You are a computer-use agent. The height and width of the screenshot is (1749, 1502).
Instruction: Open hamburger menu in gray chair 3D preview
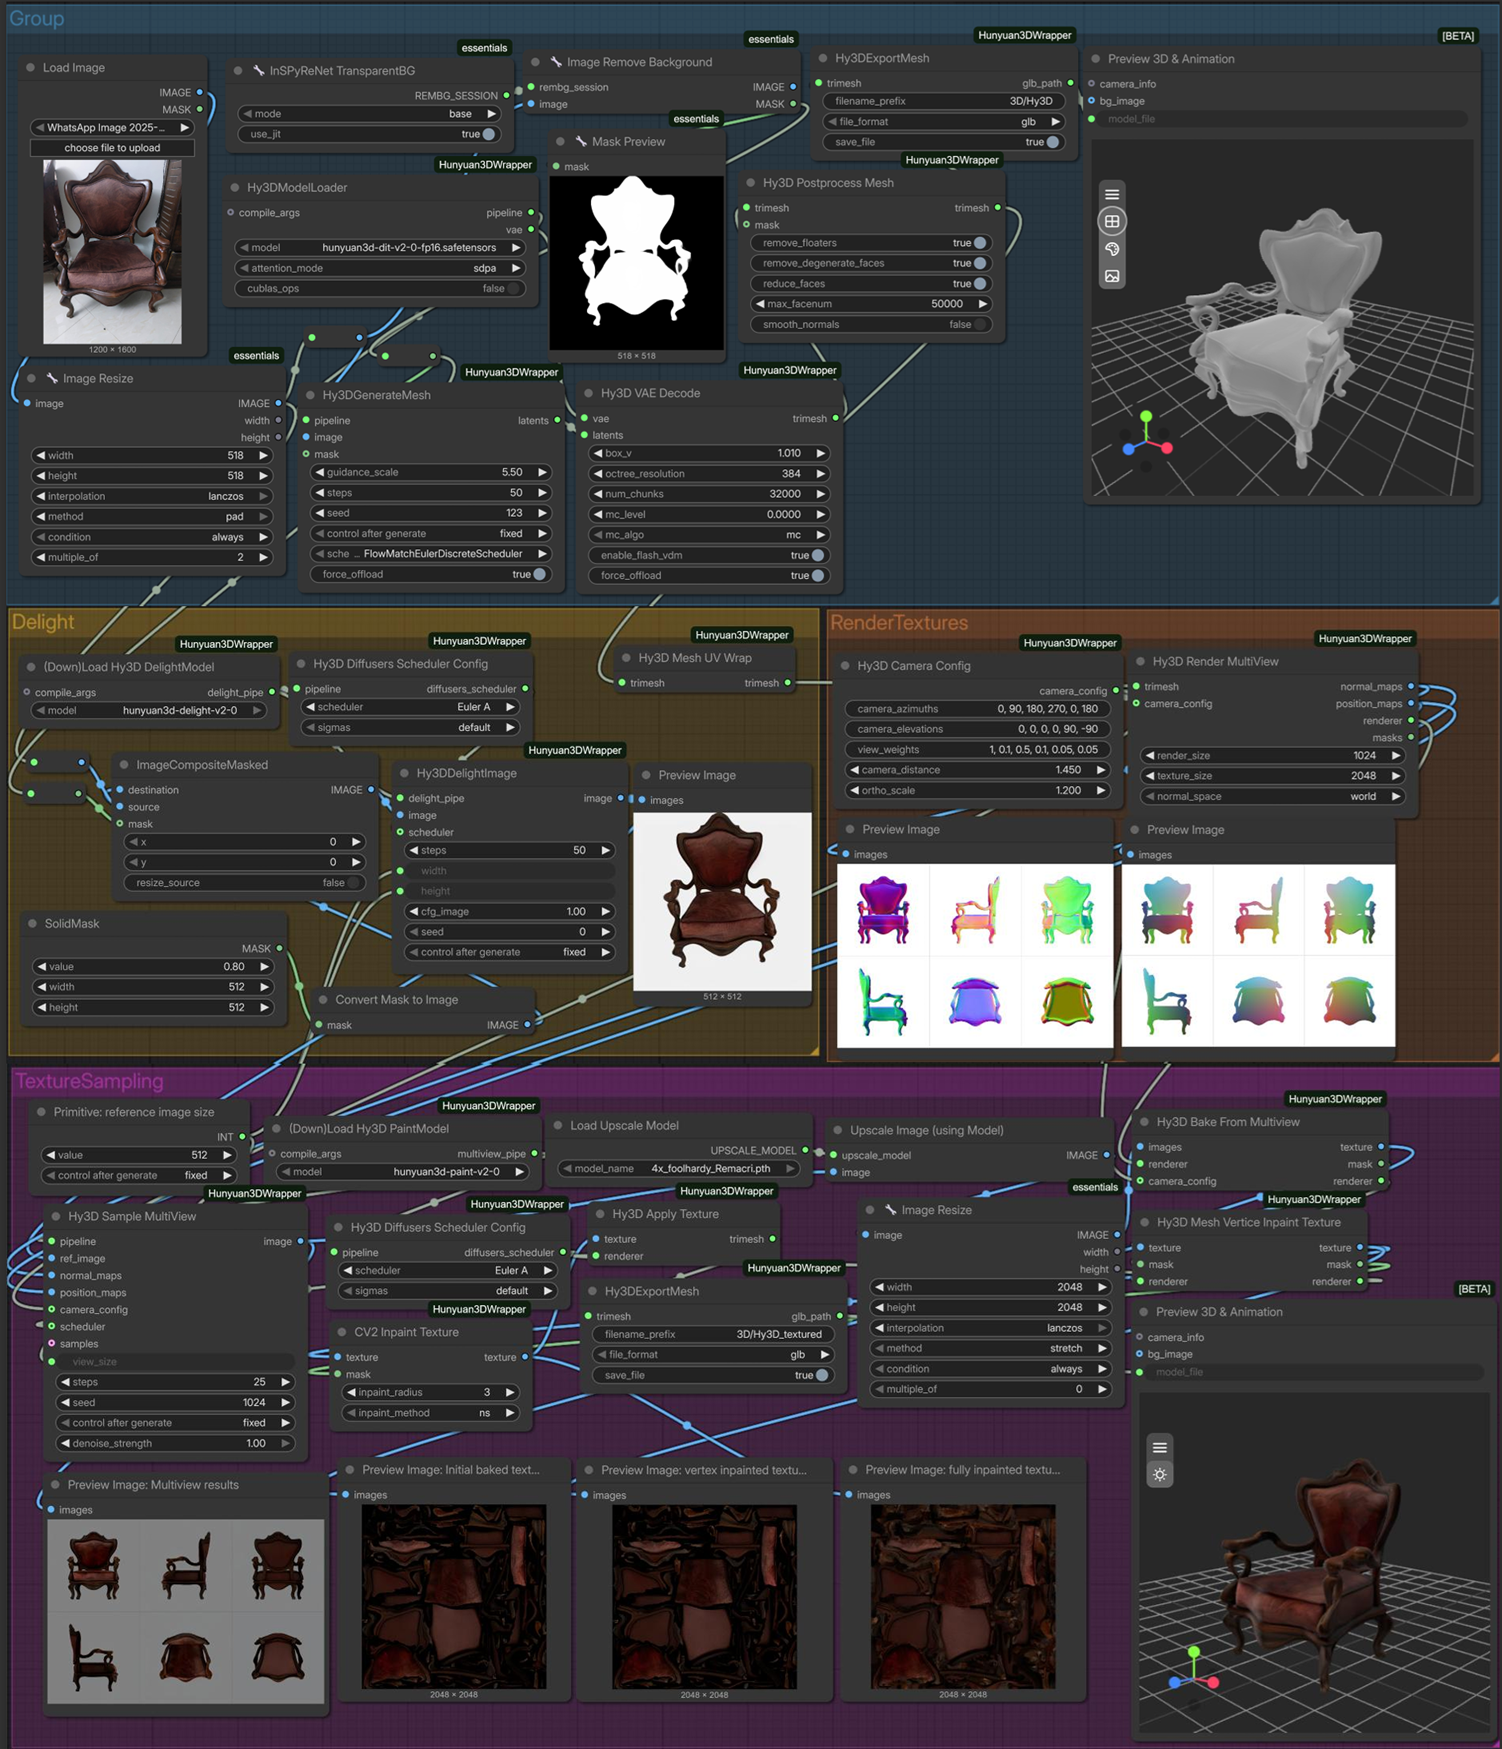(1111, 194)
